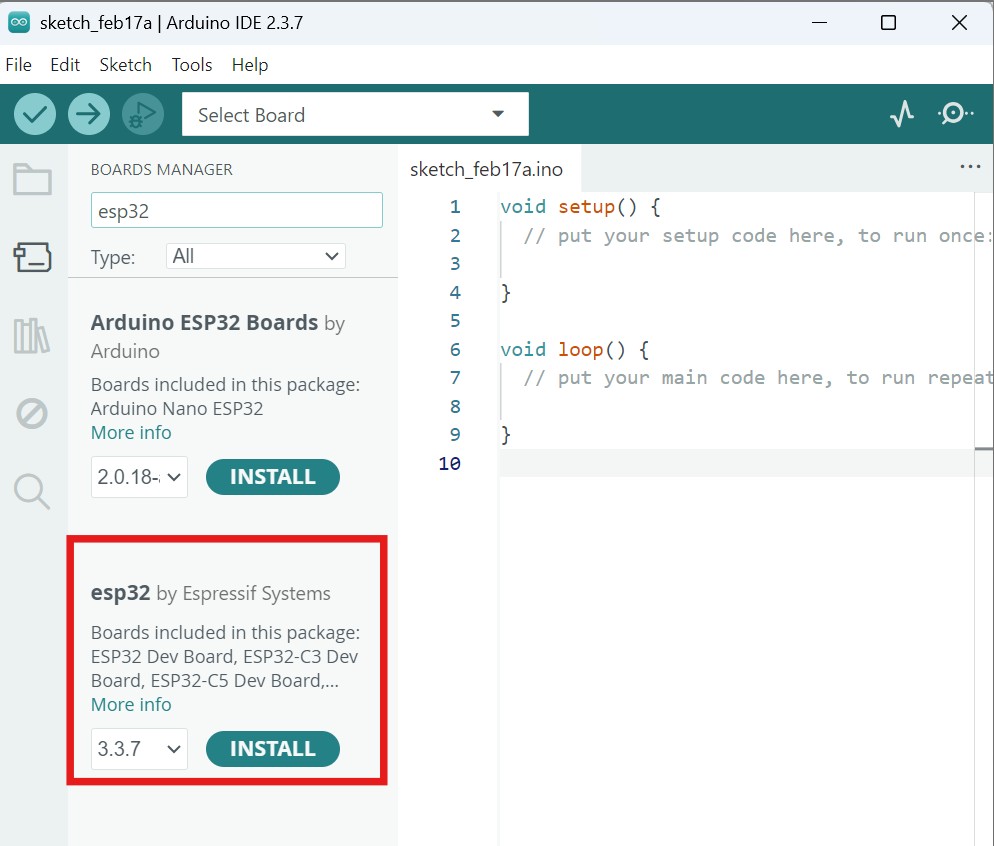Click the 'Arduino ESP32 Boards' title
This screenshot has width=994, height=846.
(x=204, y=323)
